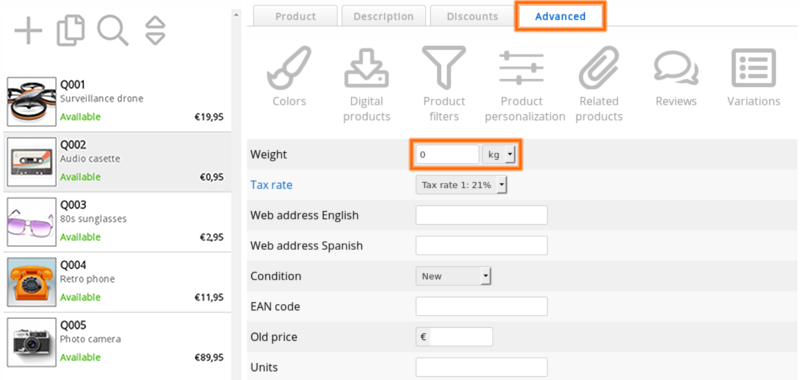The image size is (800, 380).
Task: Select the 80s sunglasses thumbnail
Action: (32, 222)
